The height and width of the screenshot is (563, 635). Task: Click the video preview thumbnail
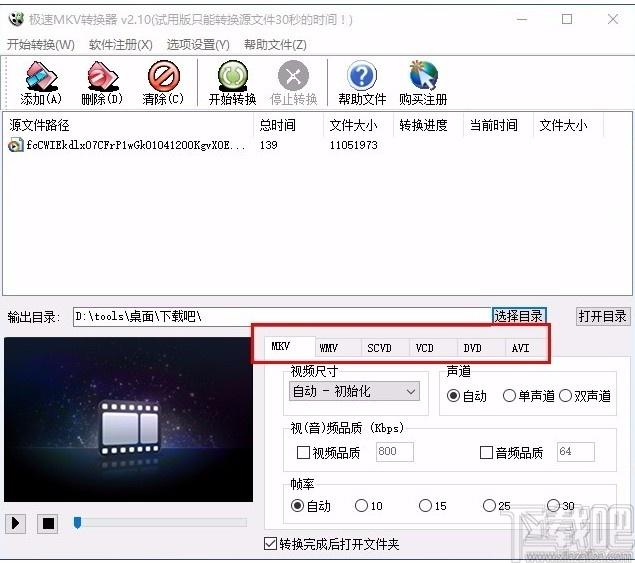[128, 420]
